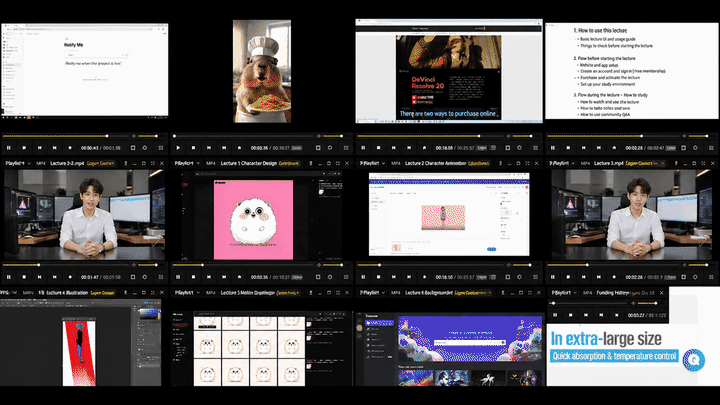
Task: Open Playlist dropdown in Lecture 2-2.mp4 window
Action: click(17, 163)
